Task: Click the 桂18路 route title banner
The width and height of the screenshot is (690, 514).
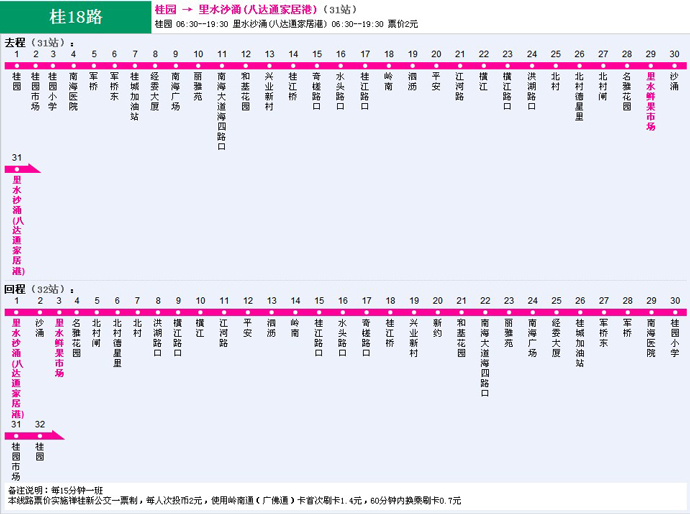Action: click(x=75, y=17)
